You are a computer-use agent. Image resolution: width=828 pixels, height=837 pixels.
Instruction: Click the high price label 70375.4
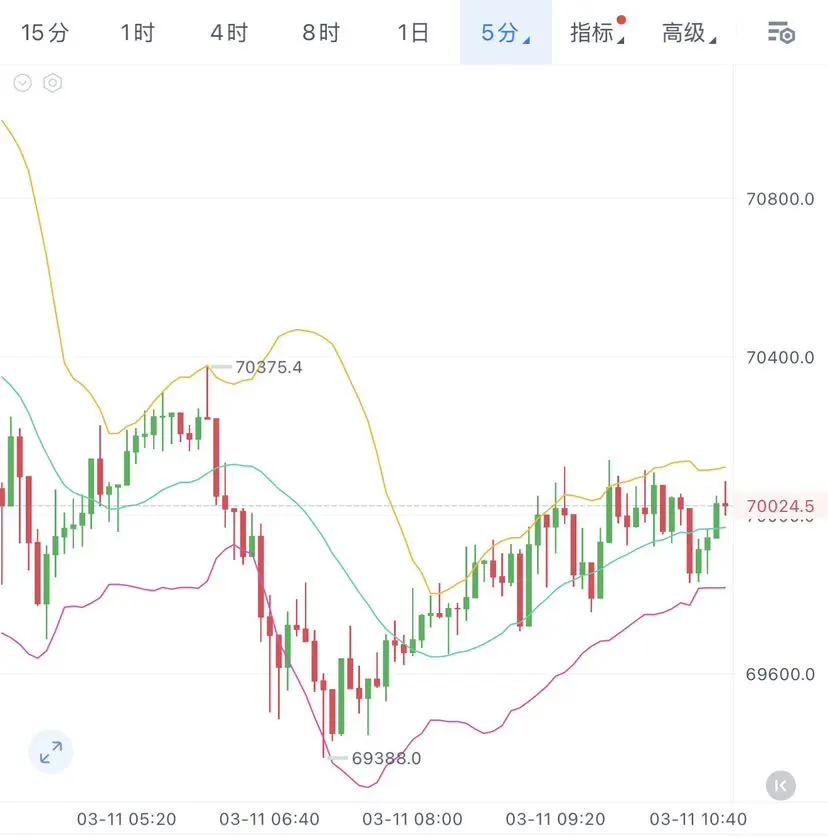point(269,367)
